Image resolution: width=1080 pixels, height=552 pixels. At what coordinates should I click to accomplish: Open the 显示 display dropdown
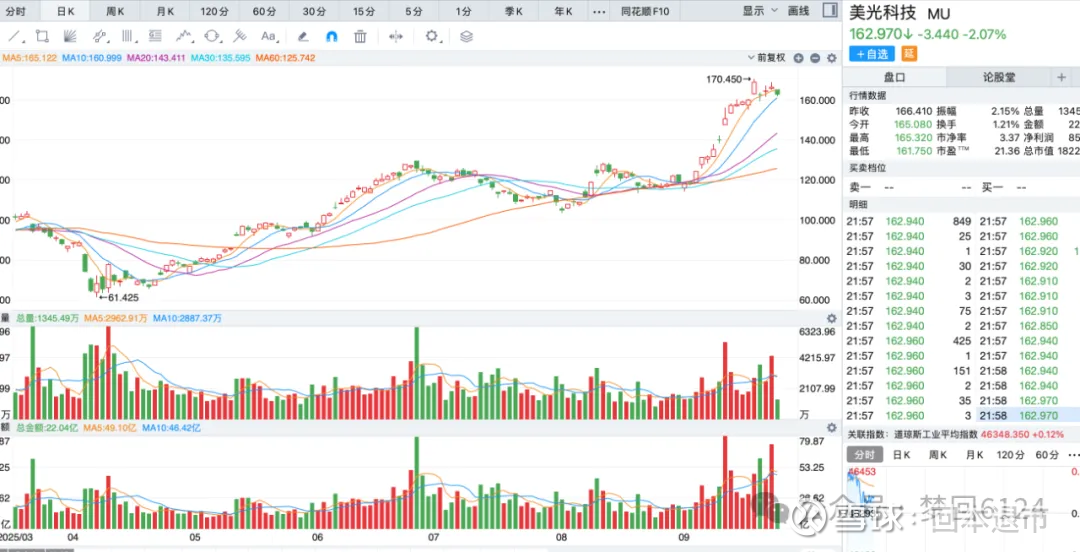pyautogui.click(x=759, y=11)
